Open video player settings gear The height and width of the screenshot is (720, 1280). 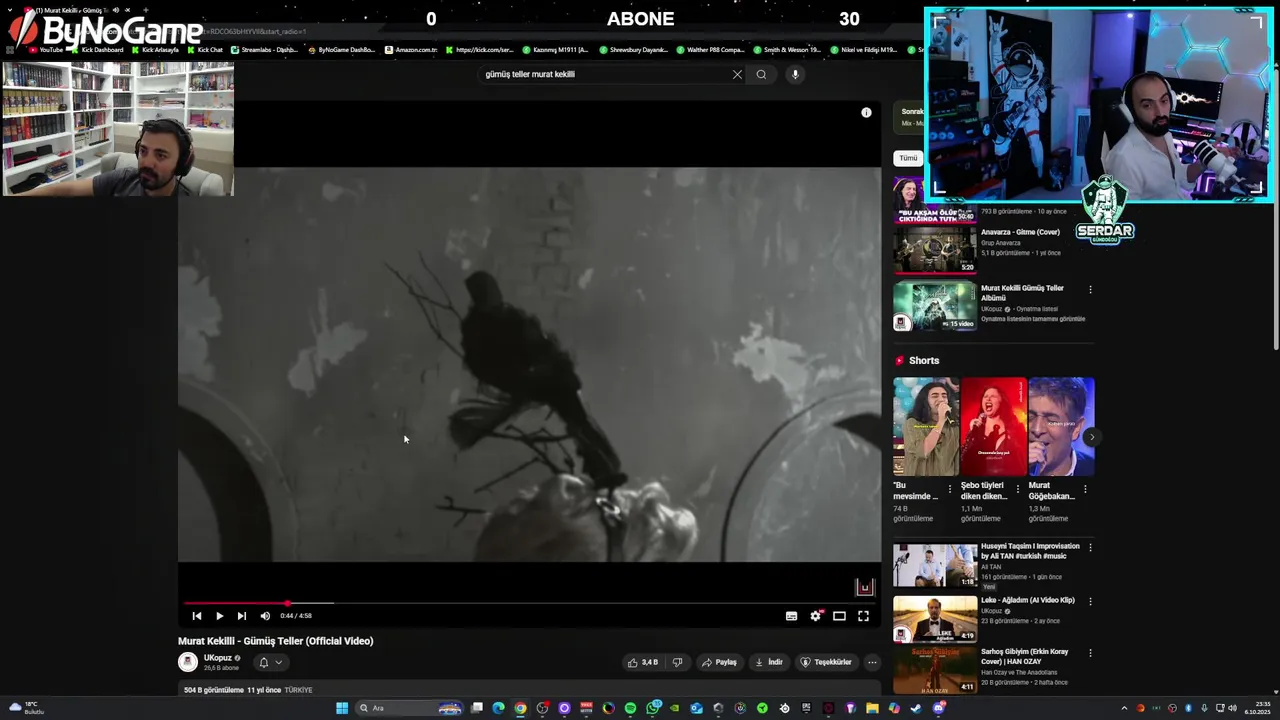click(815, 616)
